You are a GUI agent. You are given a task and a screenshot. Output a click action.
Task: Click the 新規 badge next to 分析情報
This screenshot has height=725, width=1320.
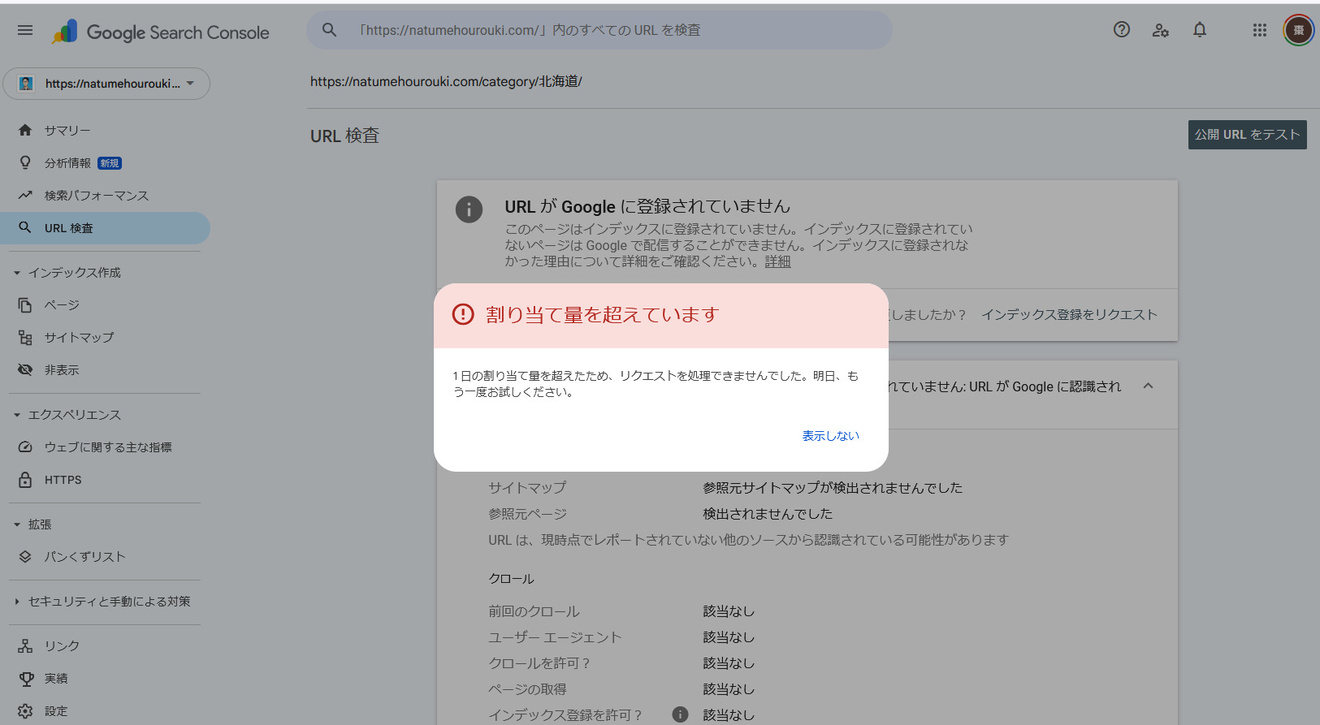109,163
